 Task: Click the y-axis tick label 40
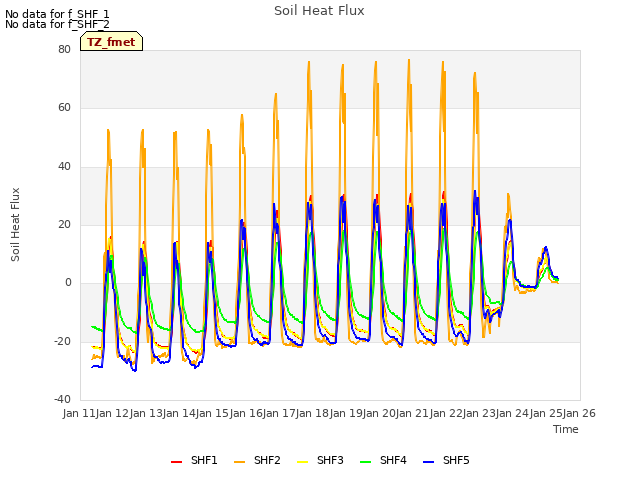pyautogui.click(x=64, y=167)
